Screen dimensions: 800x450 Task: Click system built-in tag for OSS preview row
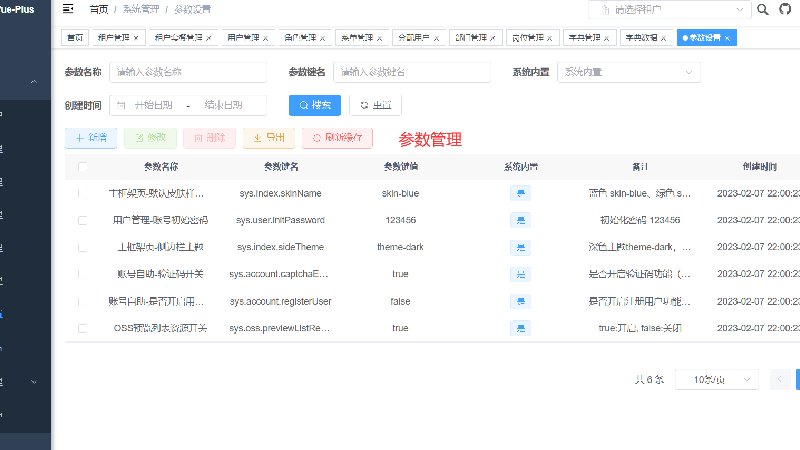point(520,328)
